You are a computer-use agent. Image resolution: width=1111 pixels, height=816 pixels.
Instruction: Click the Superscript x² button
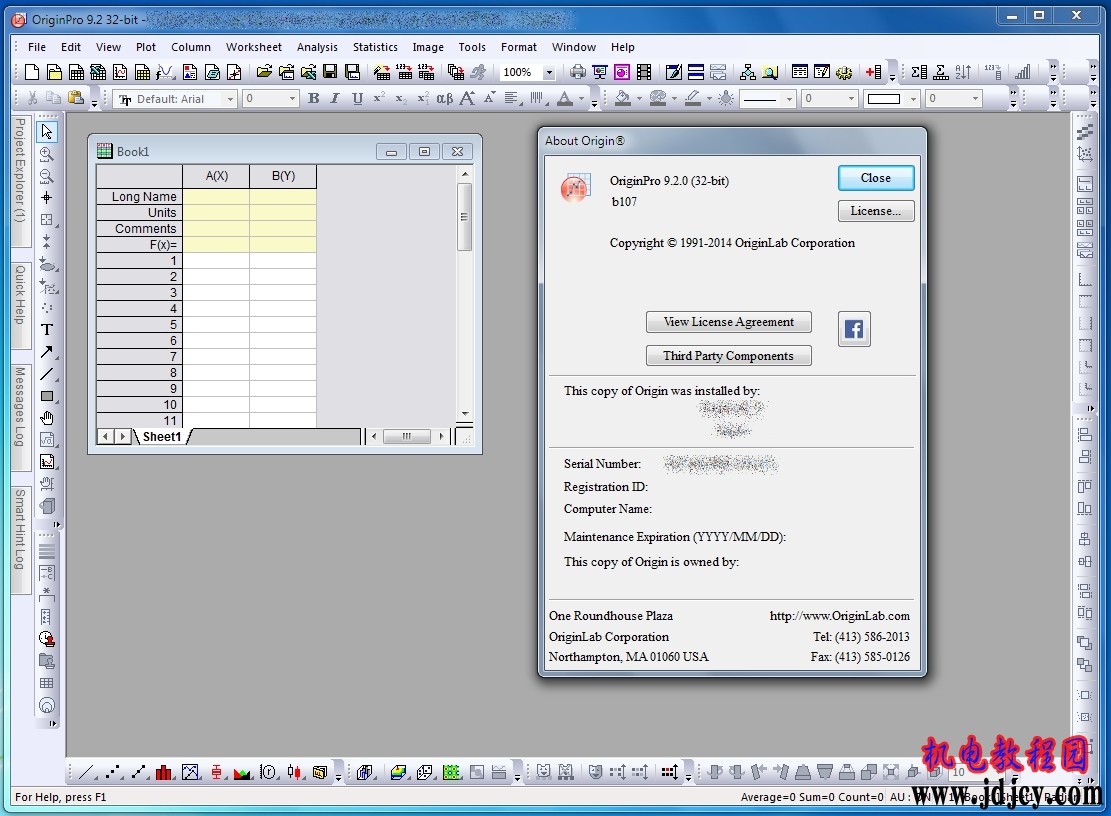379,98
